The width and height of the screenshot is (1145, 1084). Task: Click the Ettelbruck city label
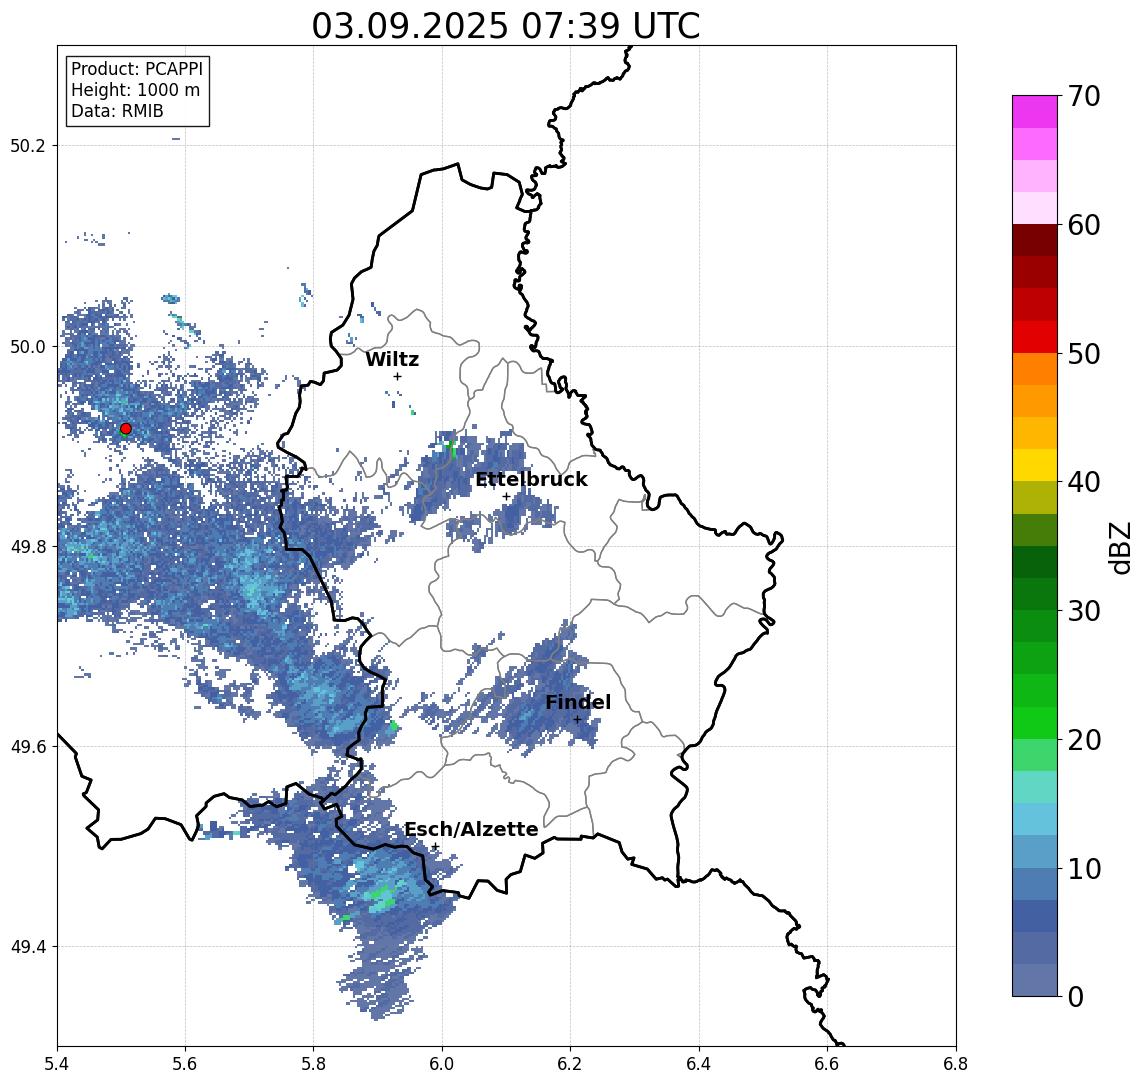point(531,479)
